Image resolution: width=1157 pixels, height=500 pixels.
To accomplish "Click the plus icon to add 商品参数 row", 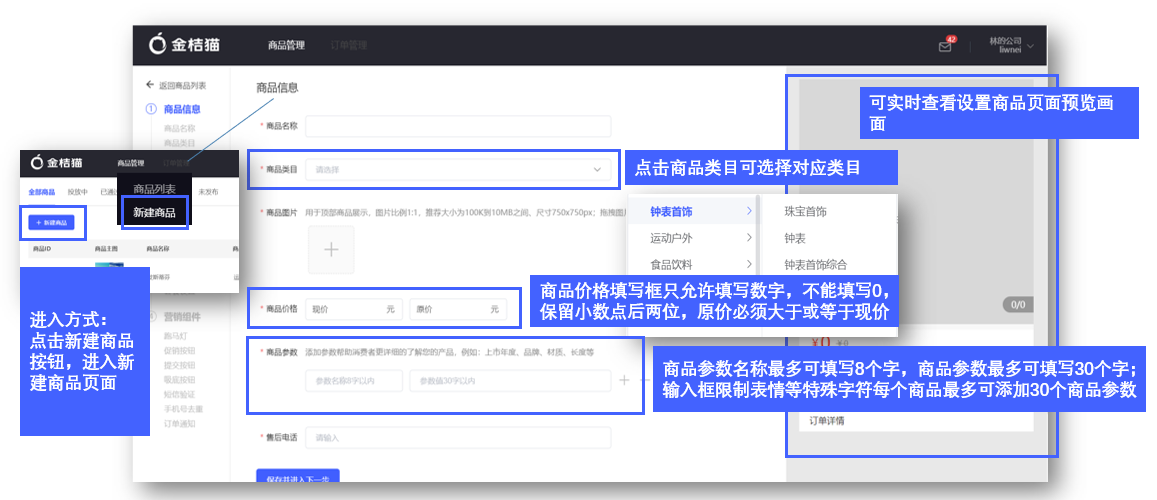I will (624, 381).
